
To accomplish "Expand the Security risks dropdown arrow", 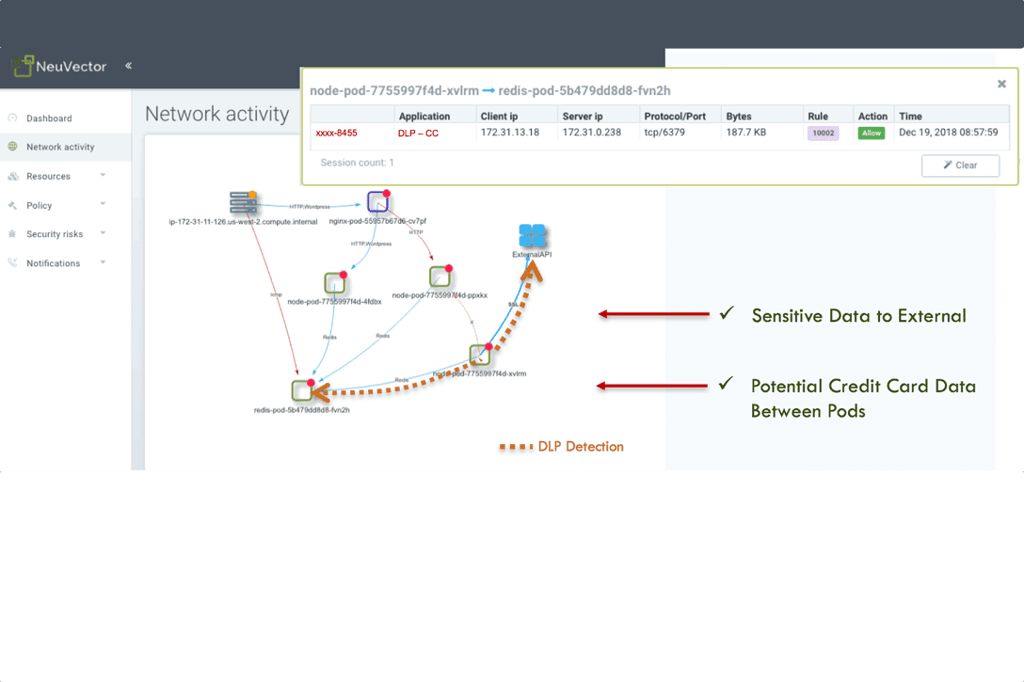I will pos(103,233).
